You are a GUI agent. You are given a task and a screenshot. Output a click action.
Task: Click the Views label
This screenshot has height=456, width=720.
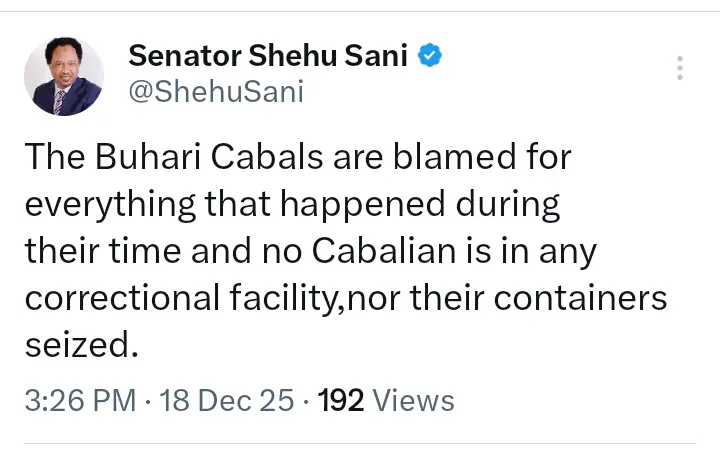[x=416, y=401]
